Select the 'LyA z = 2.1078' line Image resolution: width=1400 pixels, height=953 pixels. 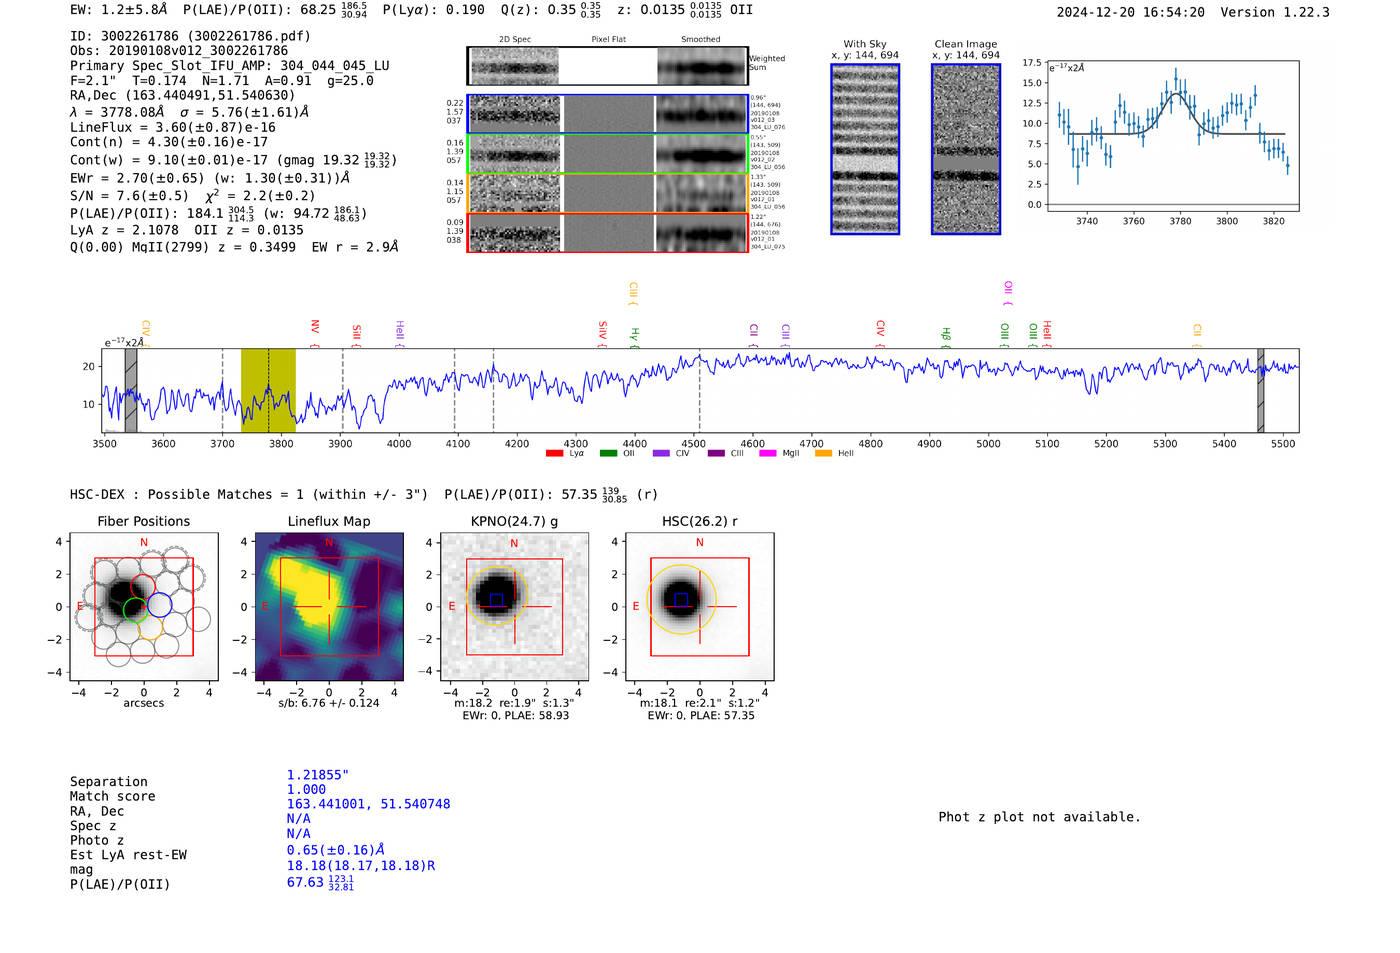(124, 230)
